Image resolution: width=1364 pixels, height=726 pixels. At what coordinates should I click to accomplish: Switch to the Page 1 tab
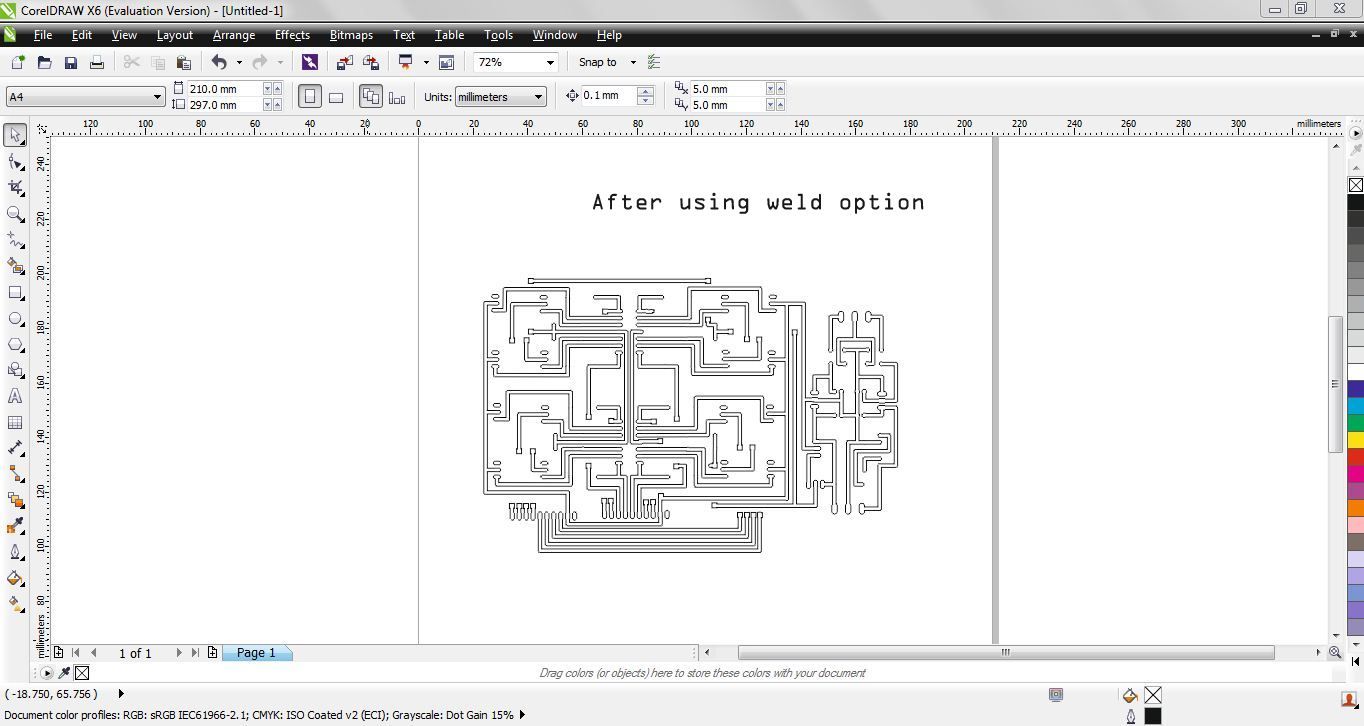pyautogui.click(x=256, y=652)
